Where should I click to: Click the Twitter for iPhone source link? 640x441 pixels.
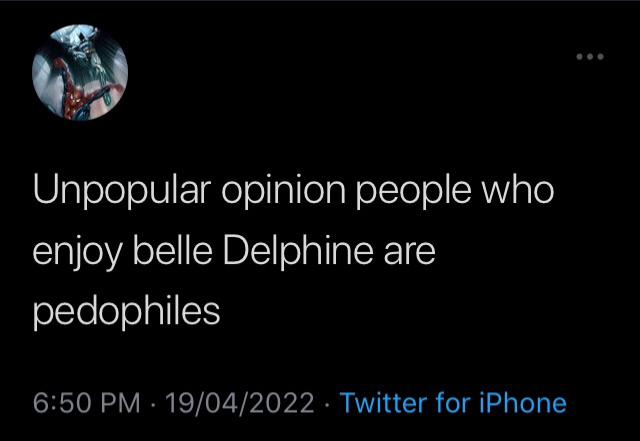click(x=453, y=403)
